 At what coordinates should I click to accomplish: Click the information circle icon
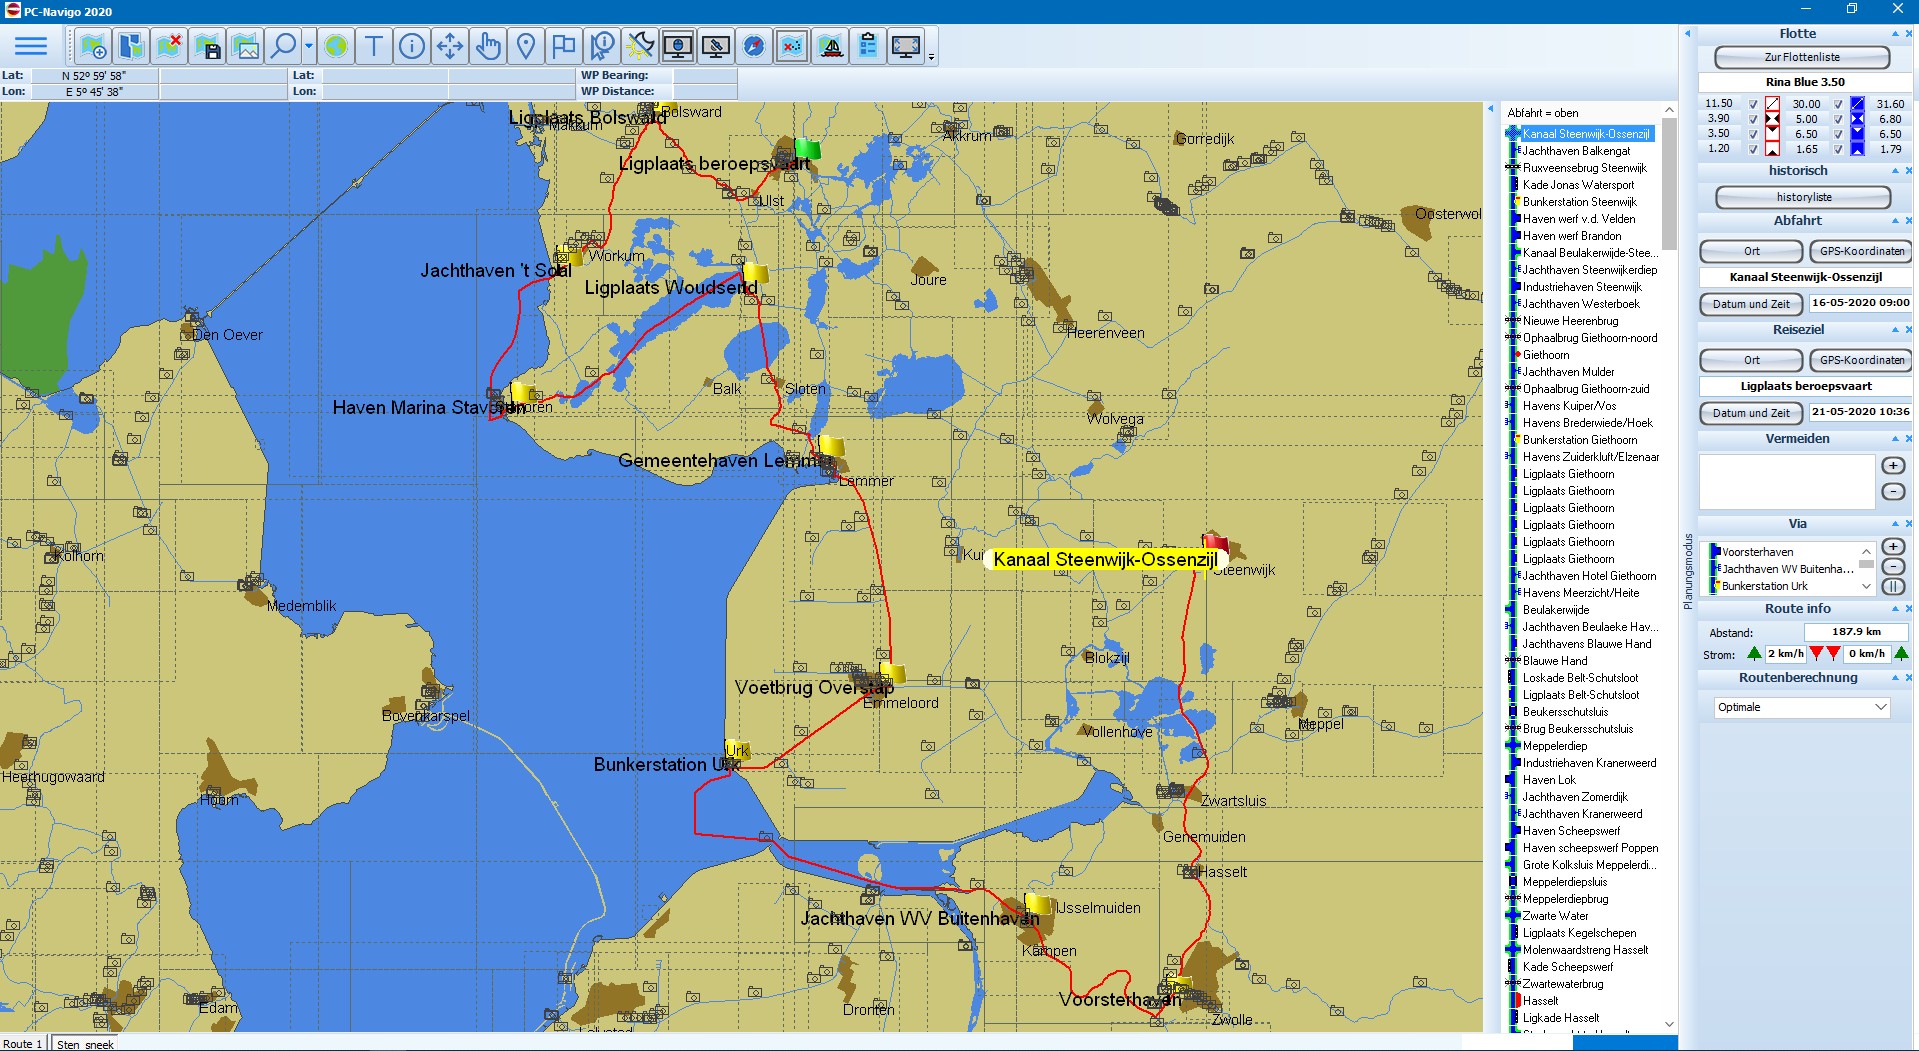[412, 46]
